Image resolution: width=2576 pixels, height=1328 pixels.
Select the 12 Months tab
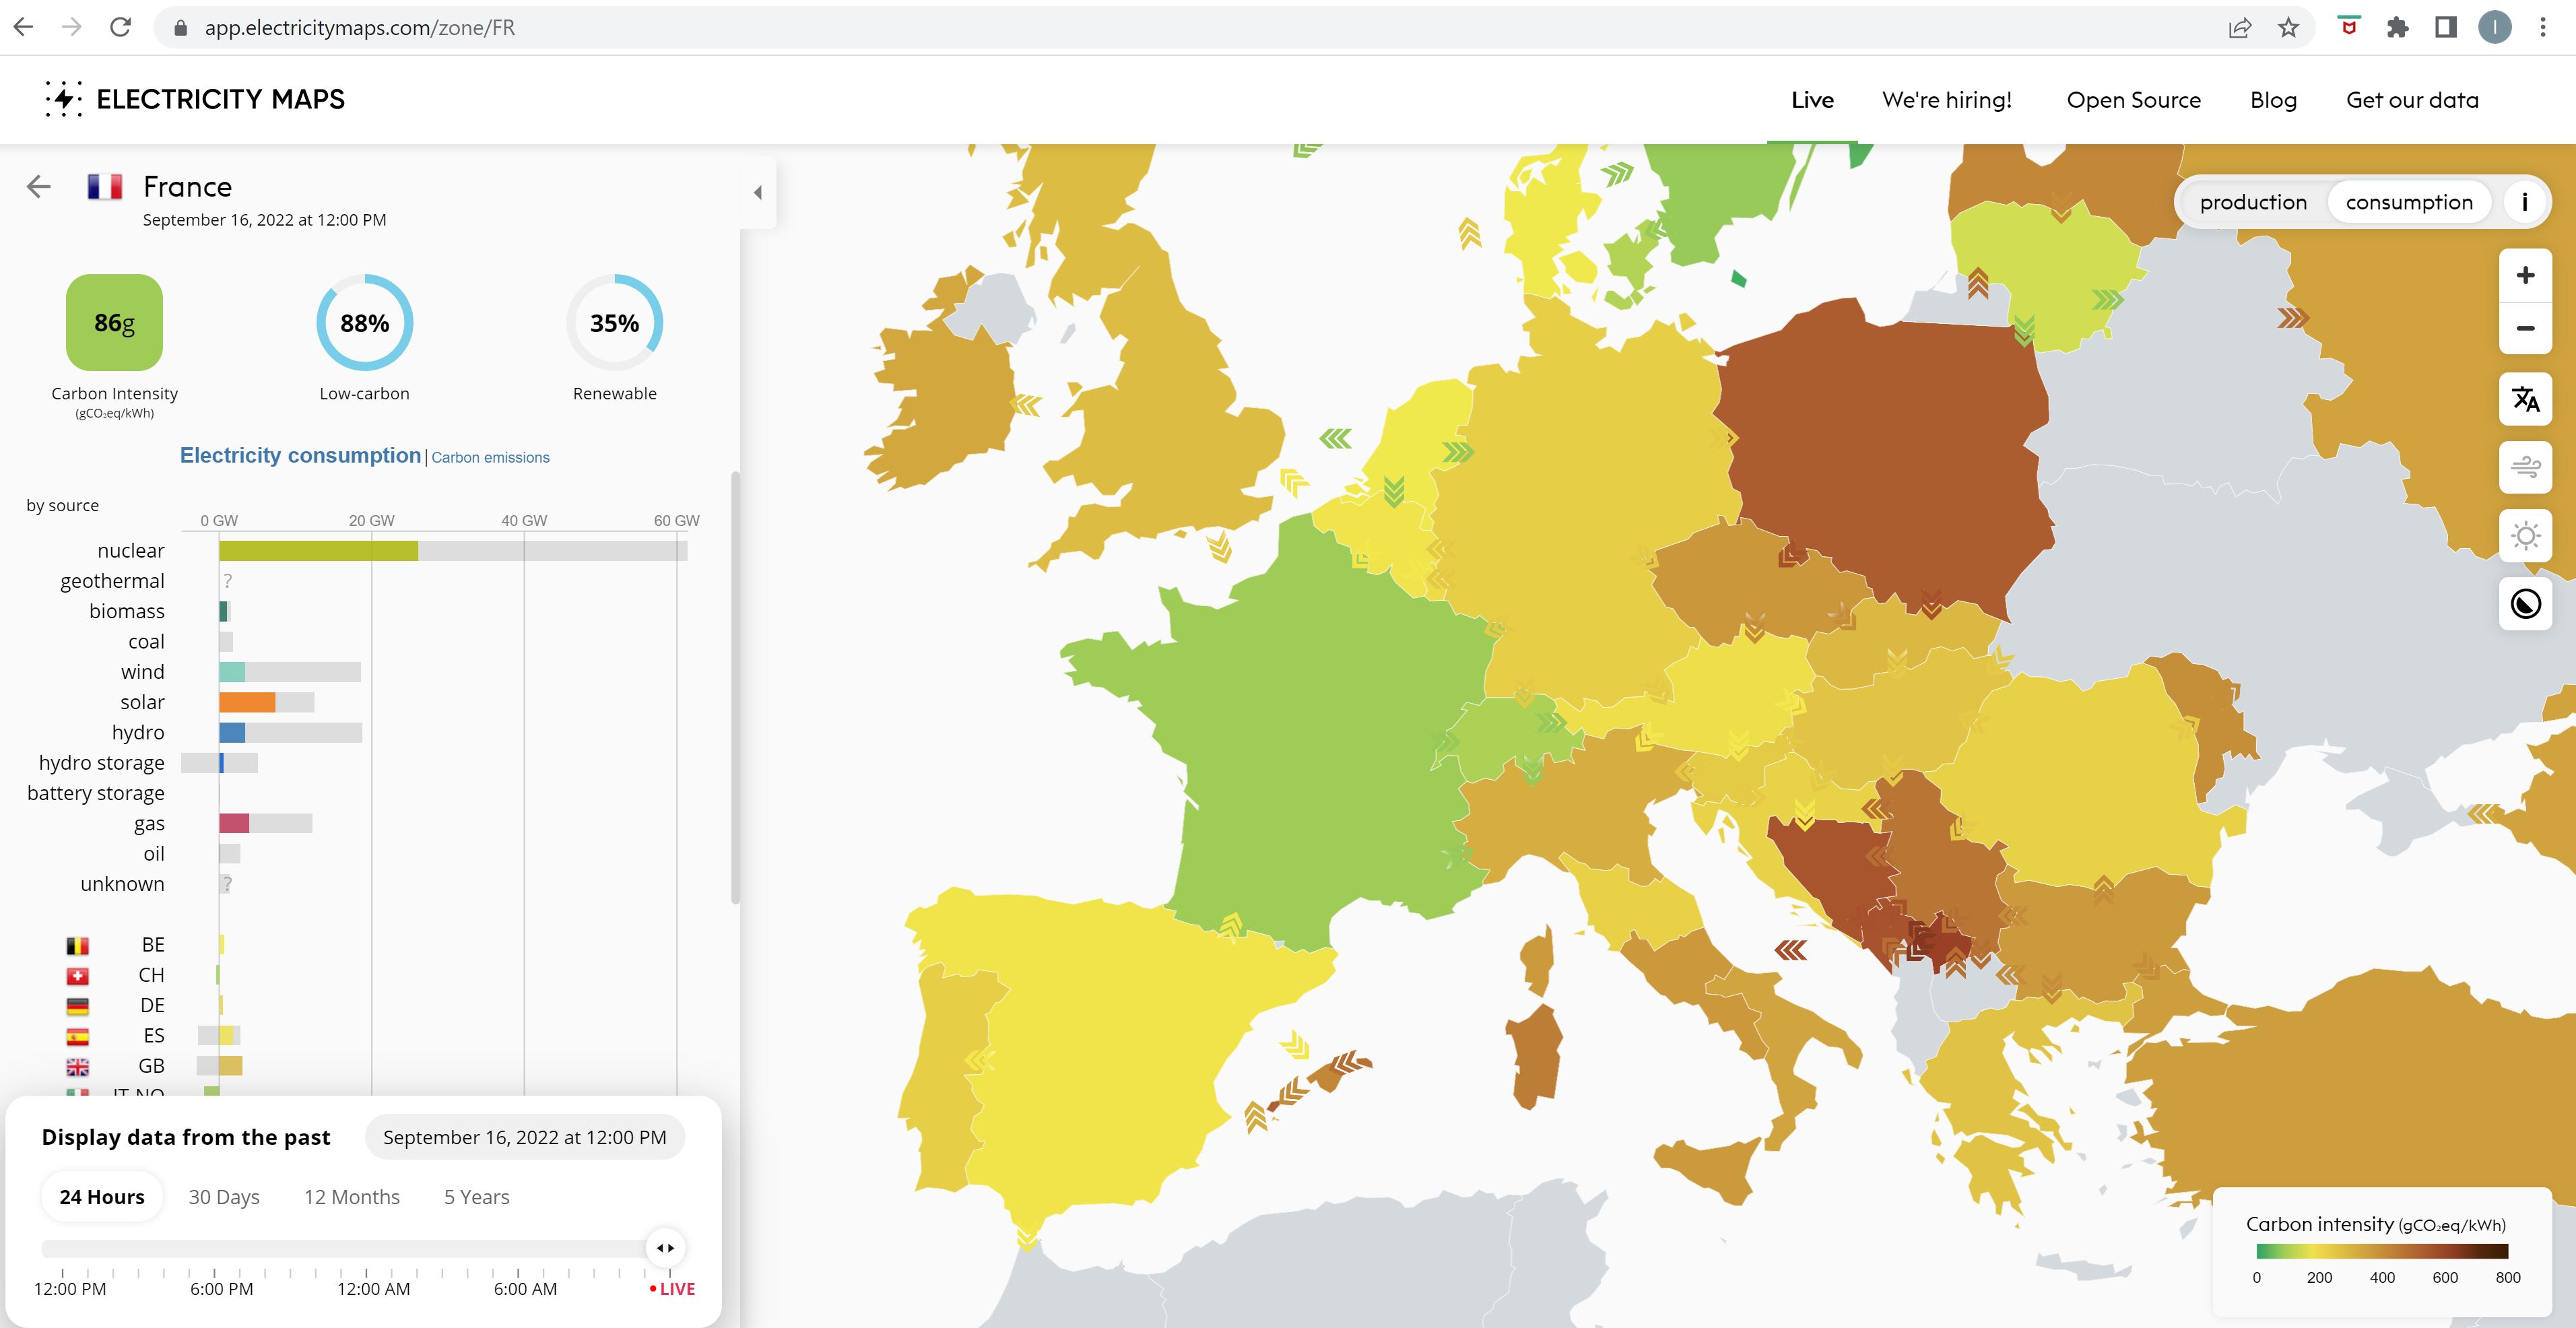coord(352,1197)
